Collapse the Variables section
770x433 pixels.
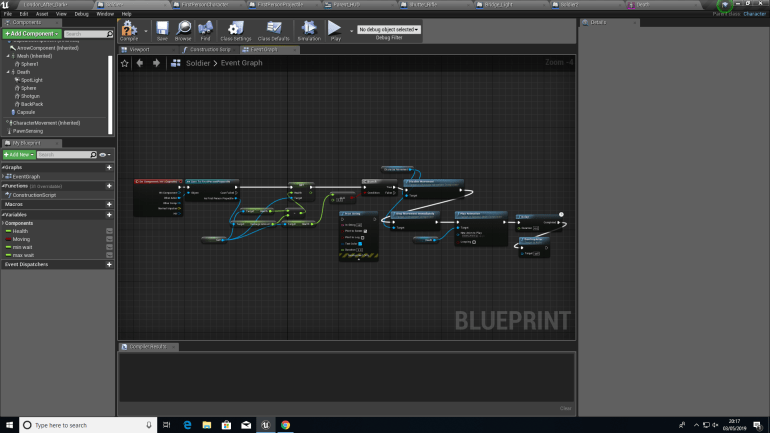tap(3, 215)
